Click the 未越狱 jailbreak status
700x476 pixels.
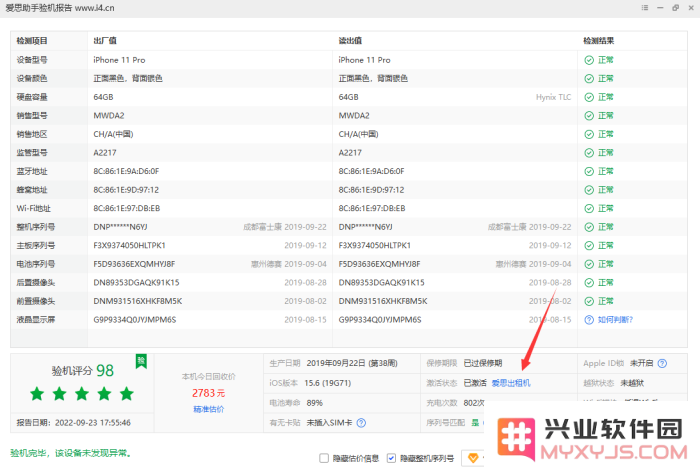(x=632, y=383)
